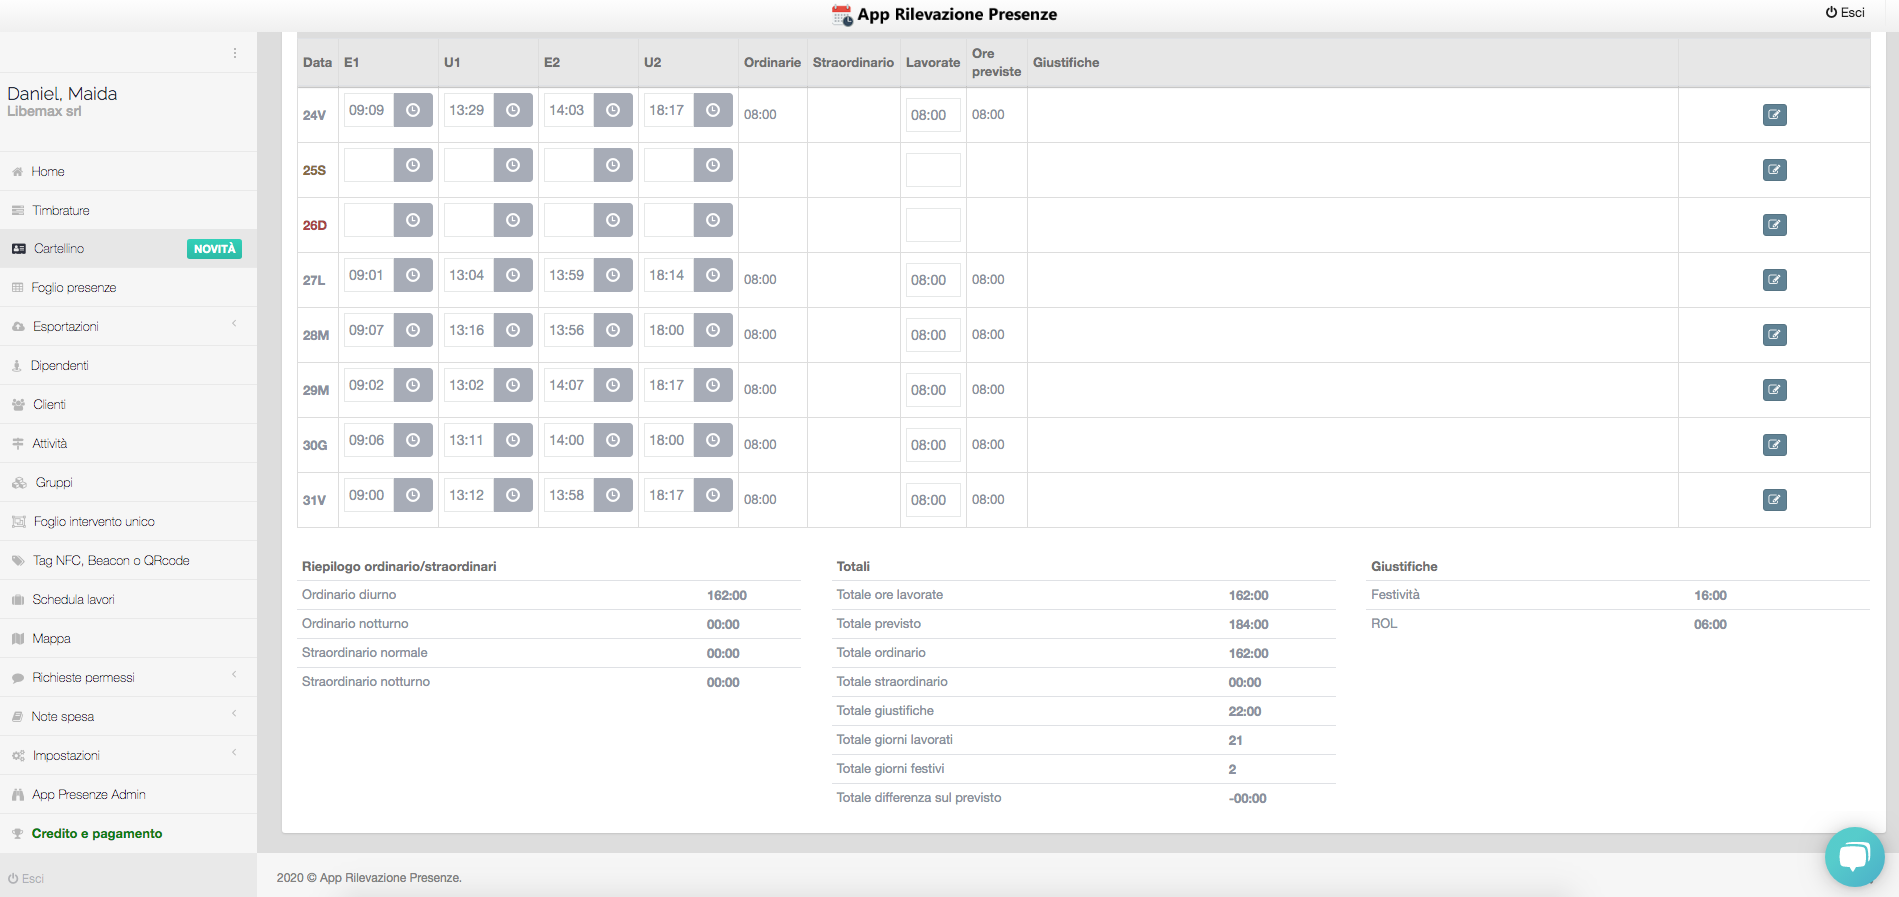The image size is (1899, 897).
Task: Open clock picker for 24V E1 time
Action: pyautogui.click(x=413, y=110)
